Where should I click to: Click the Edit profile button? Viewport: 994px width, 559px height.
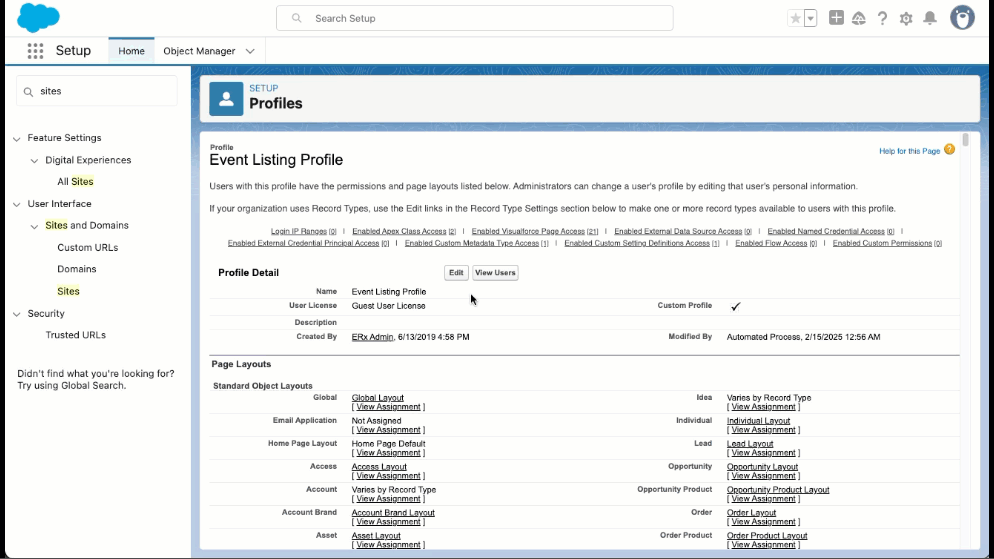tap(456, 273)
